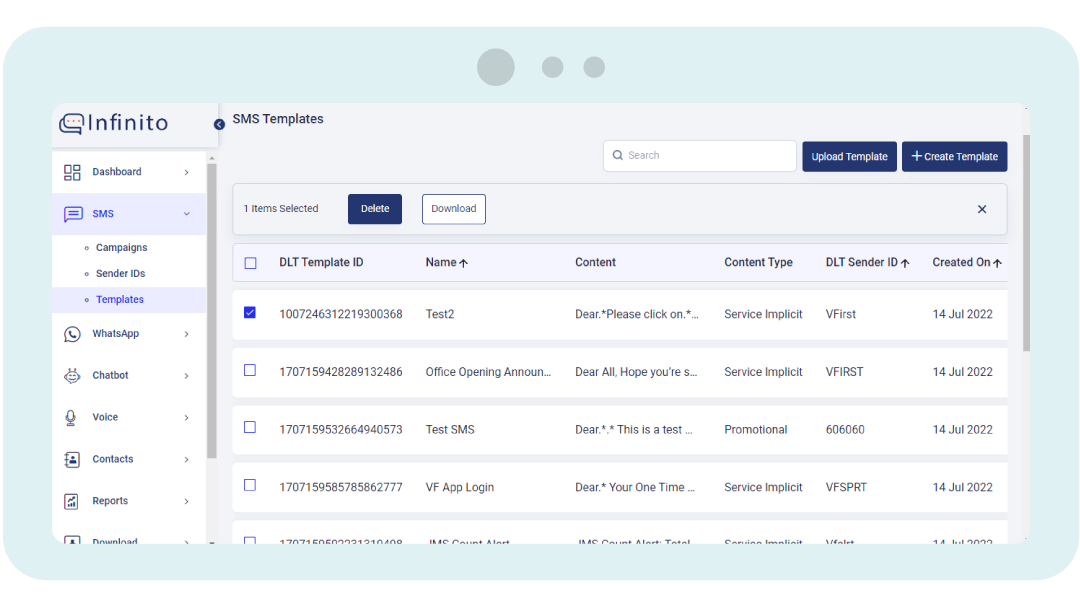The image size is (1080, 609).
Task: Click the 606060 sender ID cell
Action: pyautogui.click(x=845, y=430)
